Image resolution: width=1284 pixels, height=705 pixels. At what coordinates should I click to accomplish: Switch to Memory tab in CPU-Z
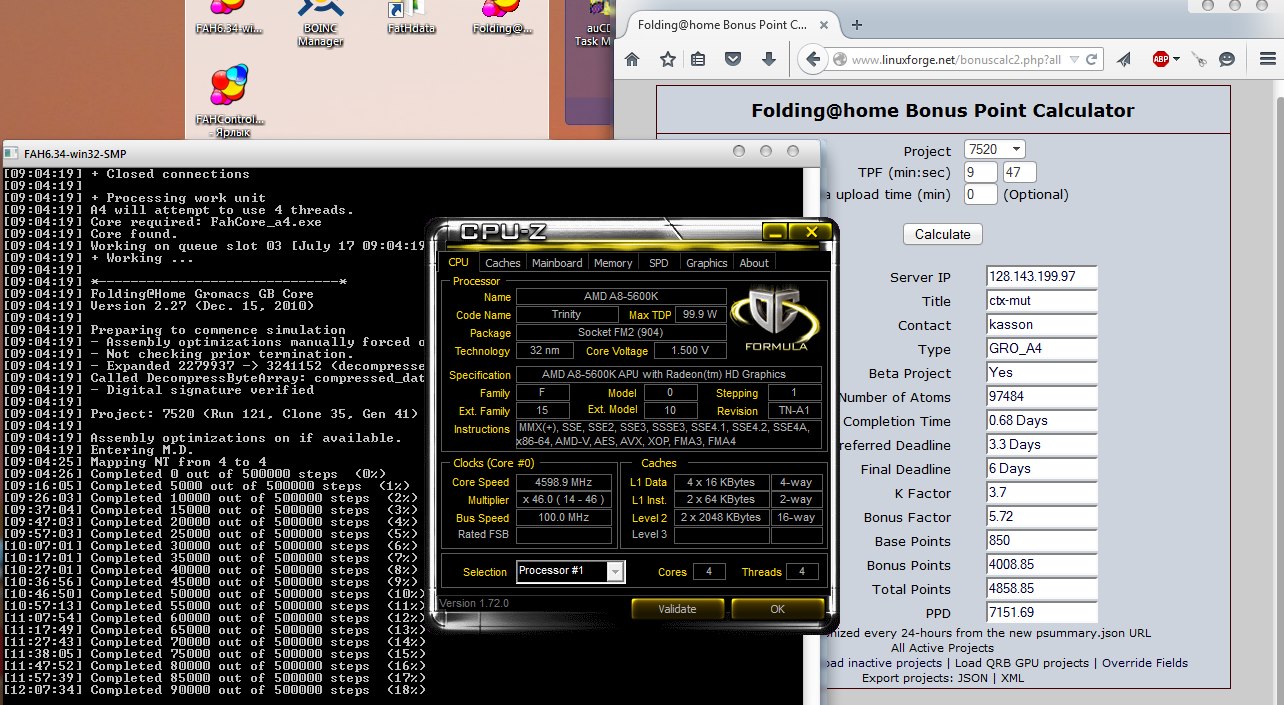pyautogui.click(x=612, y=263)
